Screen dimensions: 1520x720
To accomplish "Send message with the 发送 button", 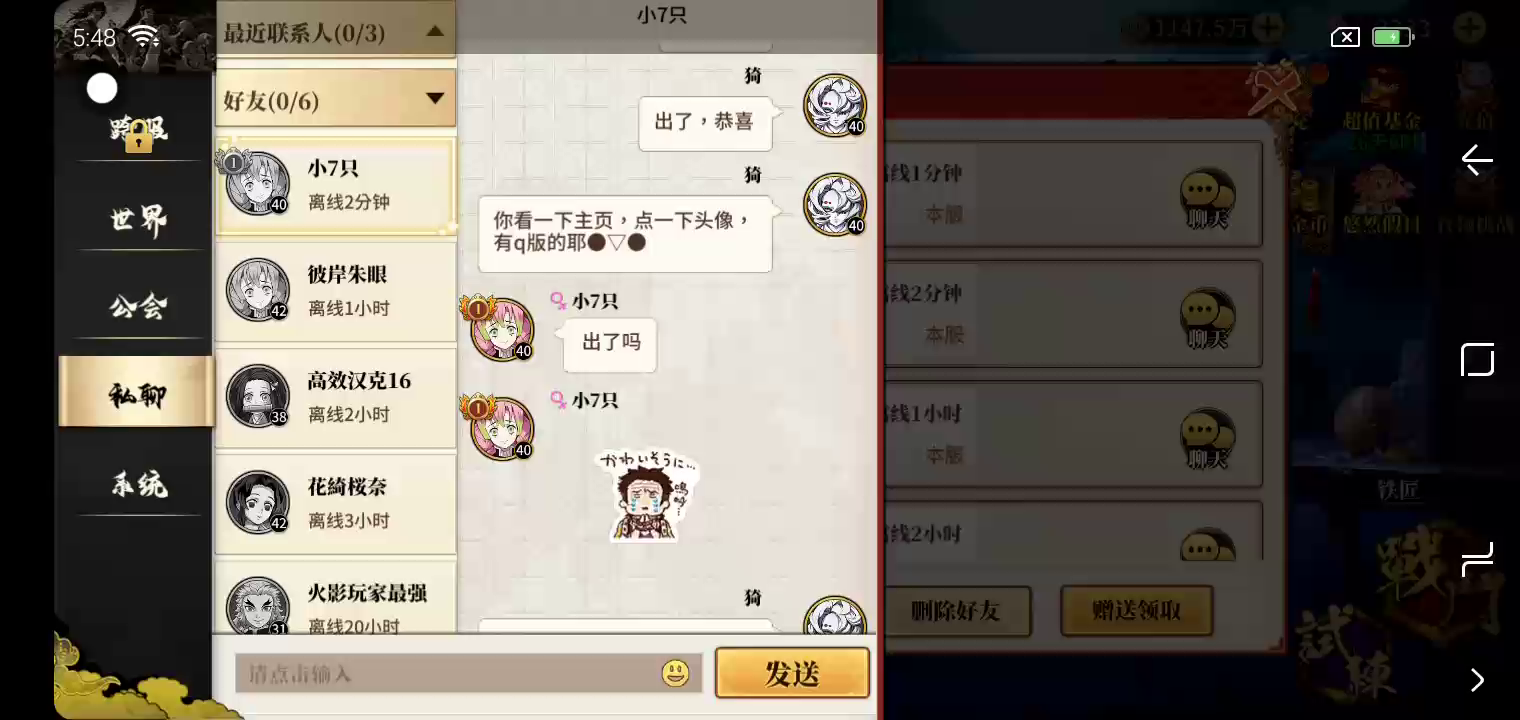I will click(x=792, y=673).
